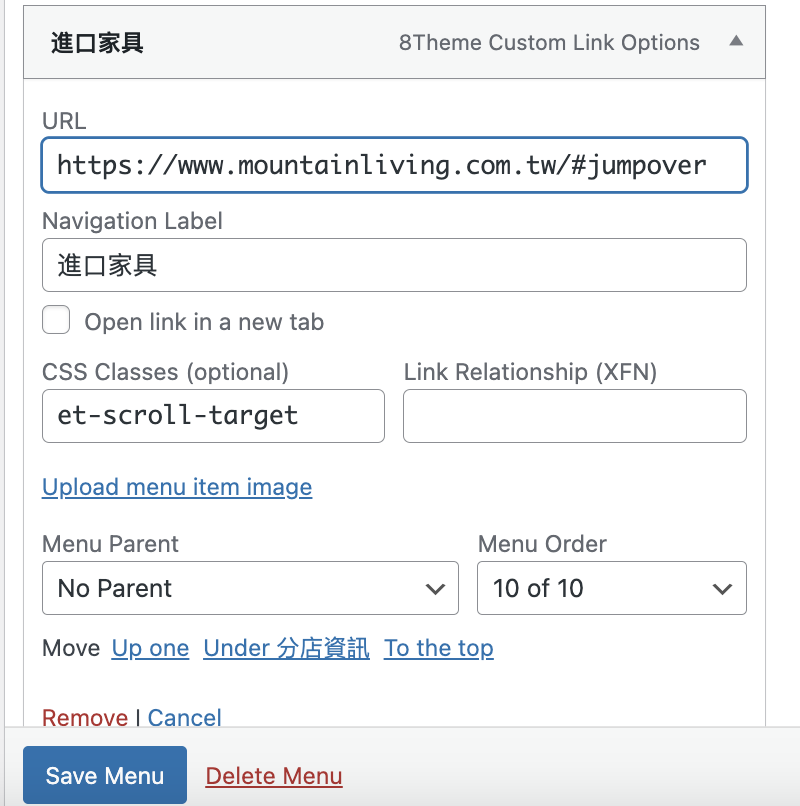Cancel menu item edits
800x806 pixels.
[185, 717]
